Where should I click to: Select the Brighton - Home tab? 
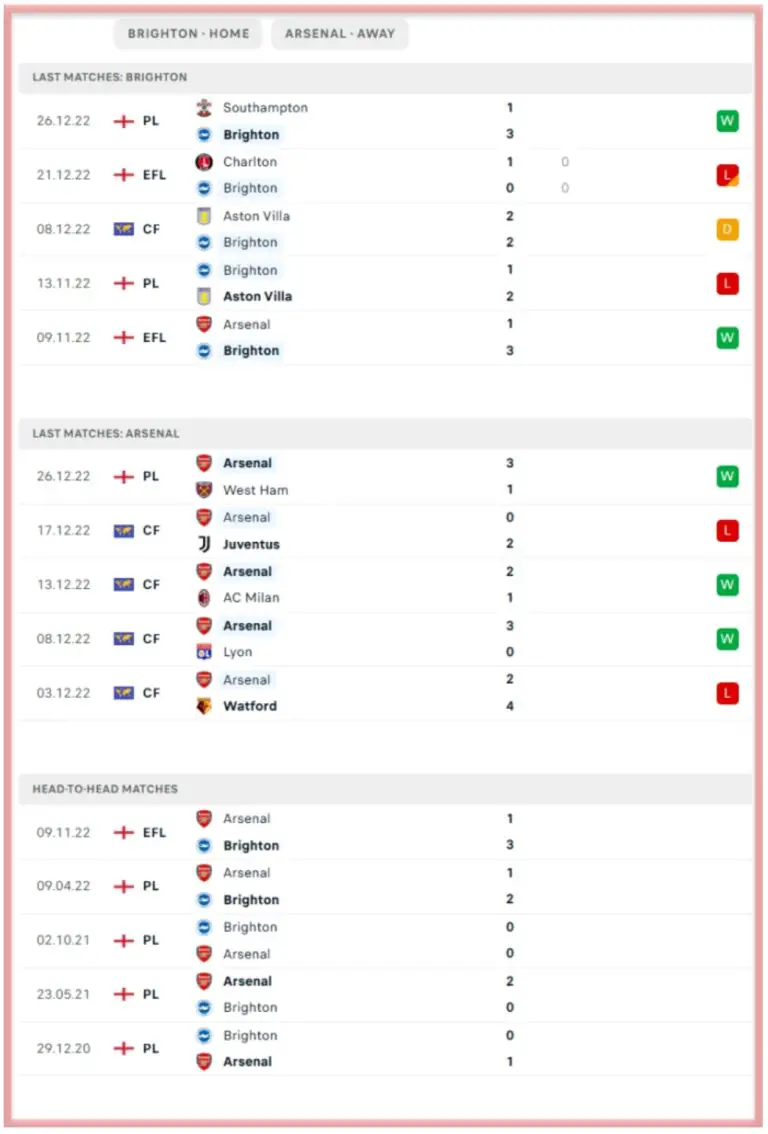point(188,33)
